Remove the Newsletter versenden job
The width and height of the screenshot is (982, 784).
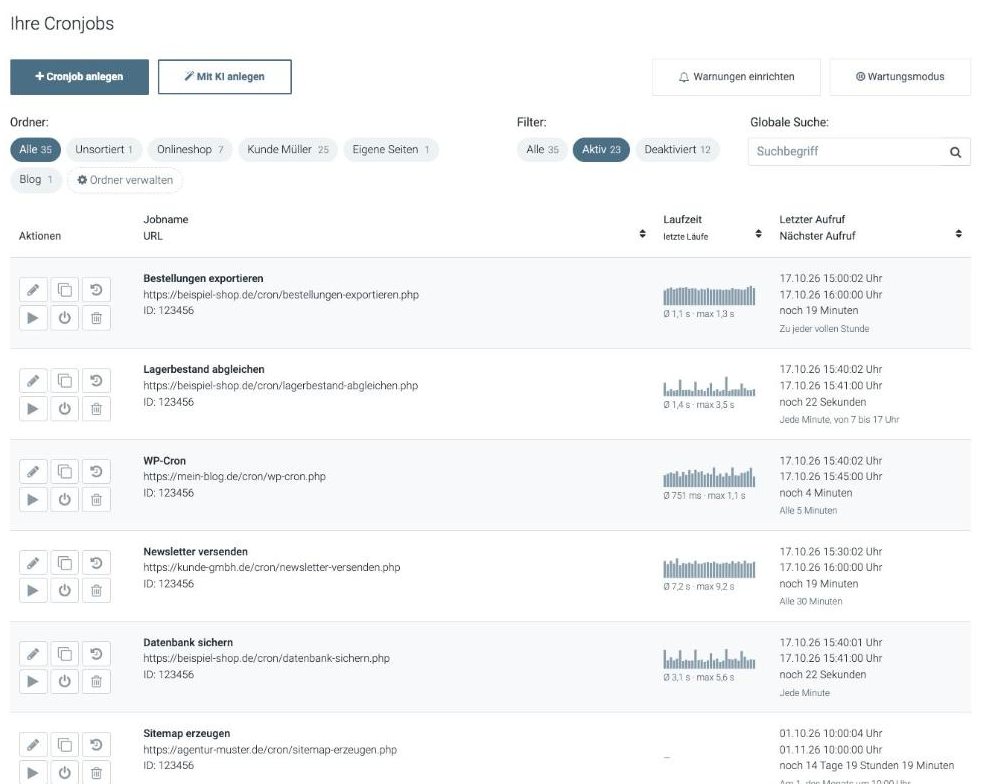click(96, 591)
